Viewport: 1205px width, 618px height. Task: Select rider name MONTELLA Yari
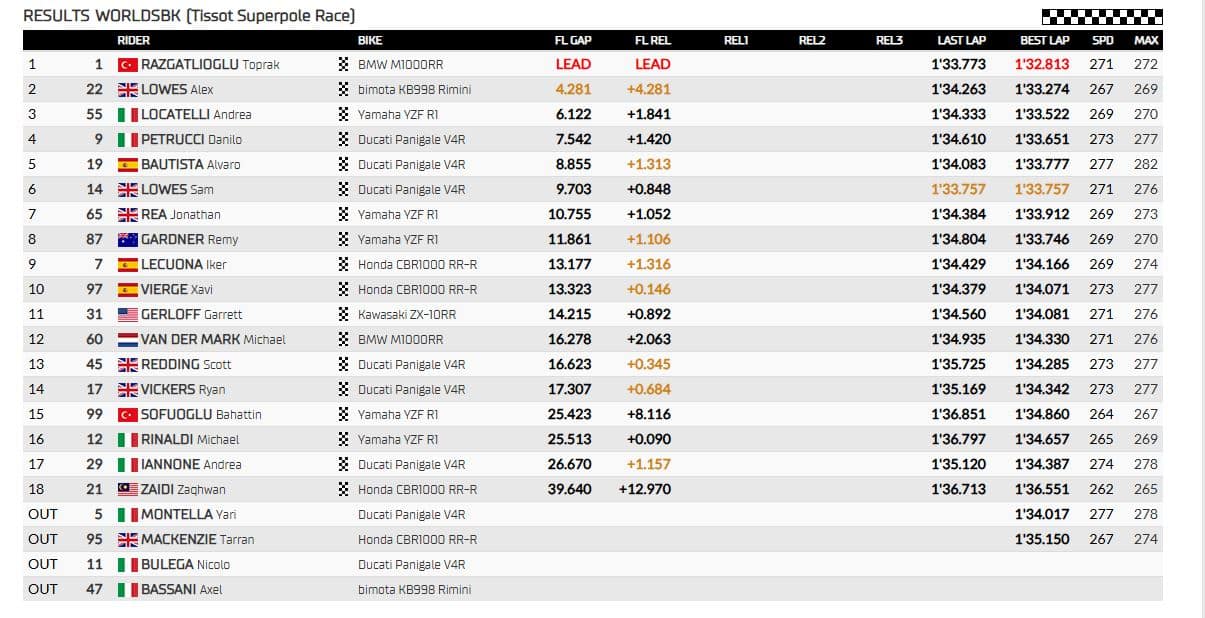(x=190, y=514)
